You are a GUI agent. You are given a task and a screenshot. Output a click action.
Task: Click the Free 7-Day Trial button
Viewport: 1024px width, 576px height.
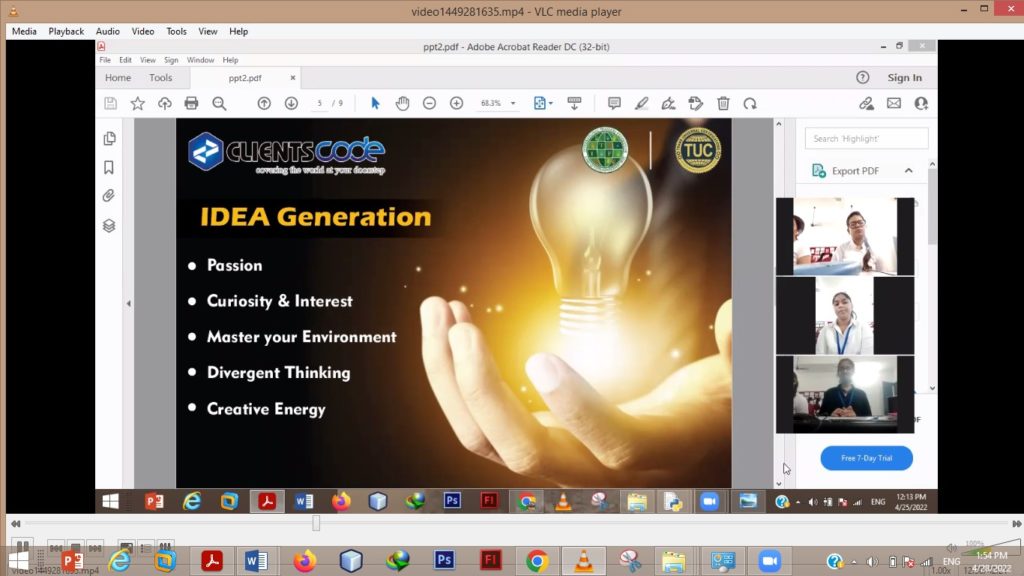point(866,458)
